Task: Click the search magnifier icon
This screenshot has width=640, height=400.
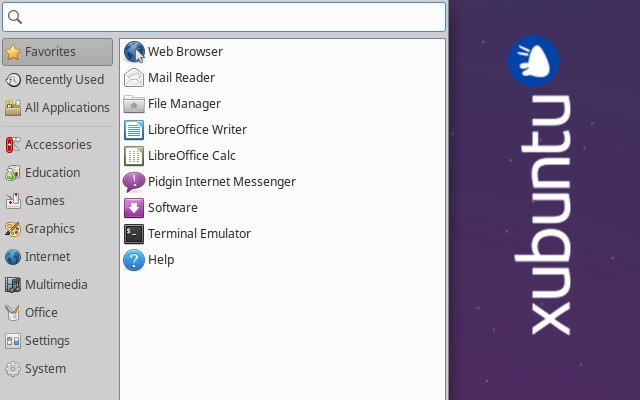Action: coord(15,17)
